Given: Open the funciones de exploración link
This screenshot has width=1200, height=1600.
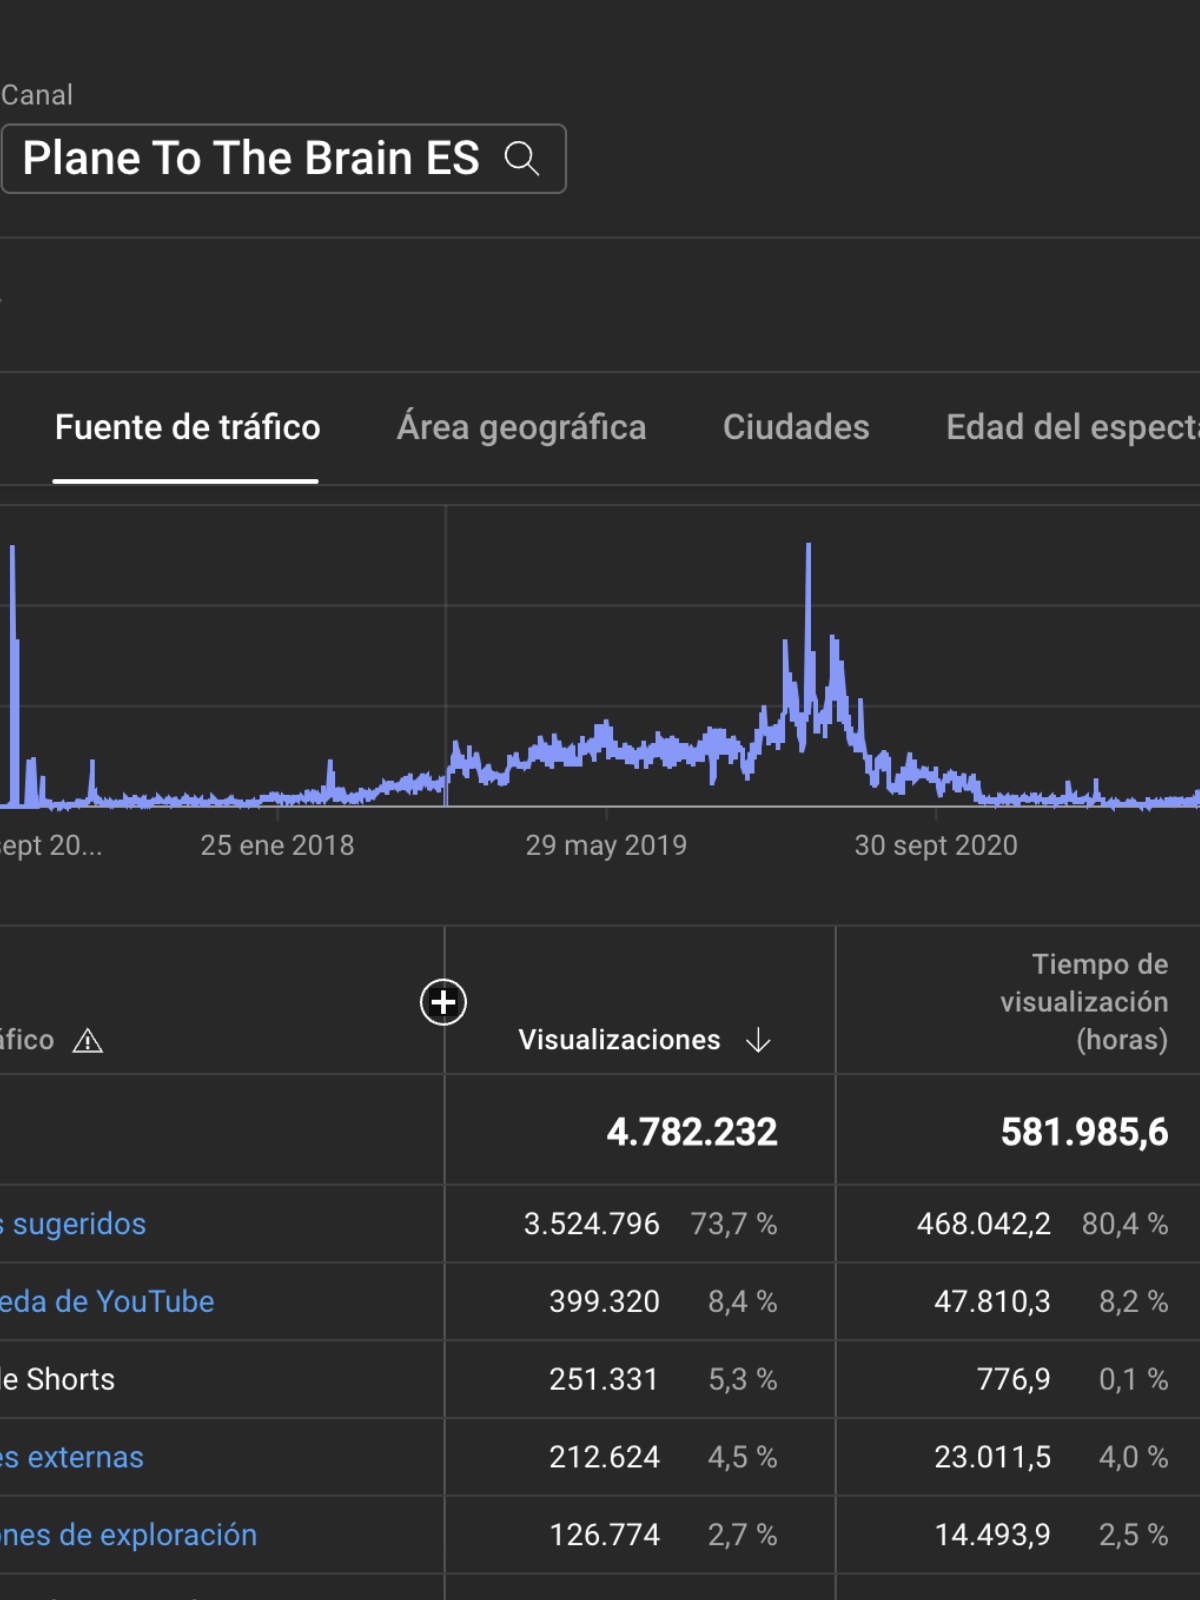Looking at the screenshot, I should (x=128, y=1535).
